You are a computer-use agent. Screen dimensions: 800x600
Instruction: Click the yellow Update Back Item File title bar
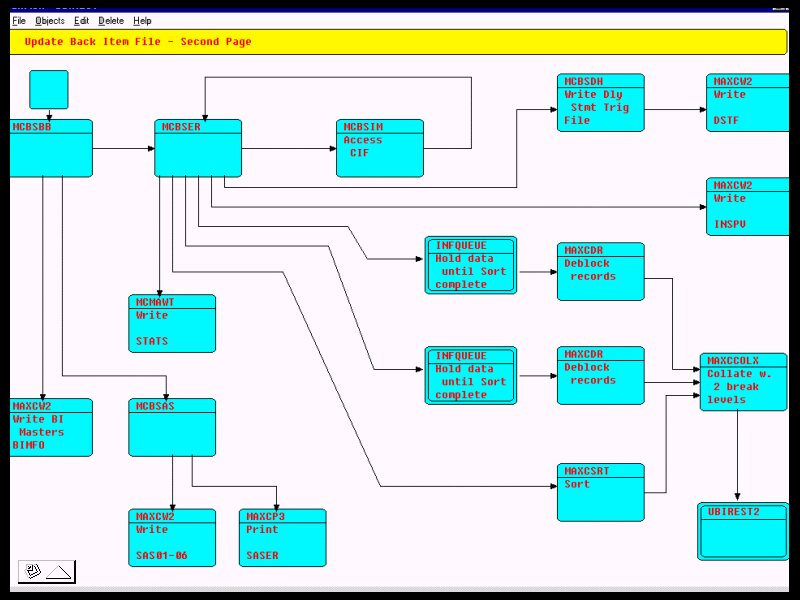pyautogui.click(x=398, y=42)
